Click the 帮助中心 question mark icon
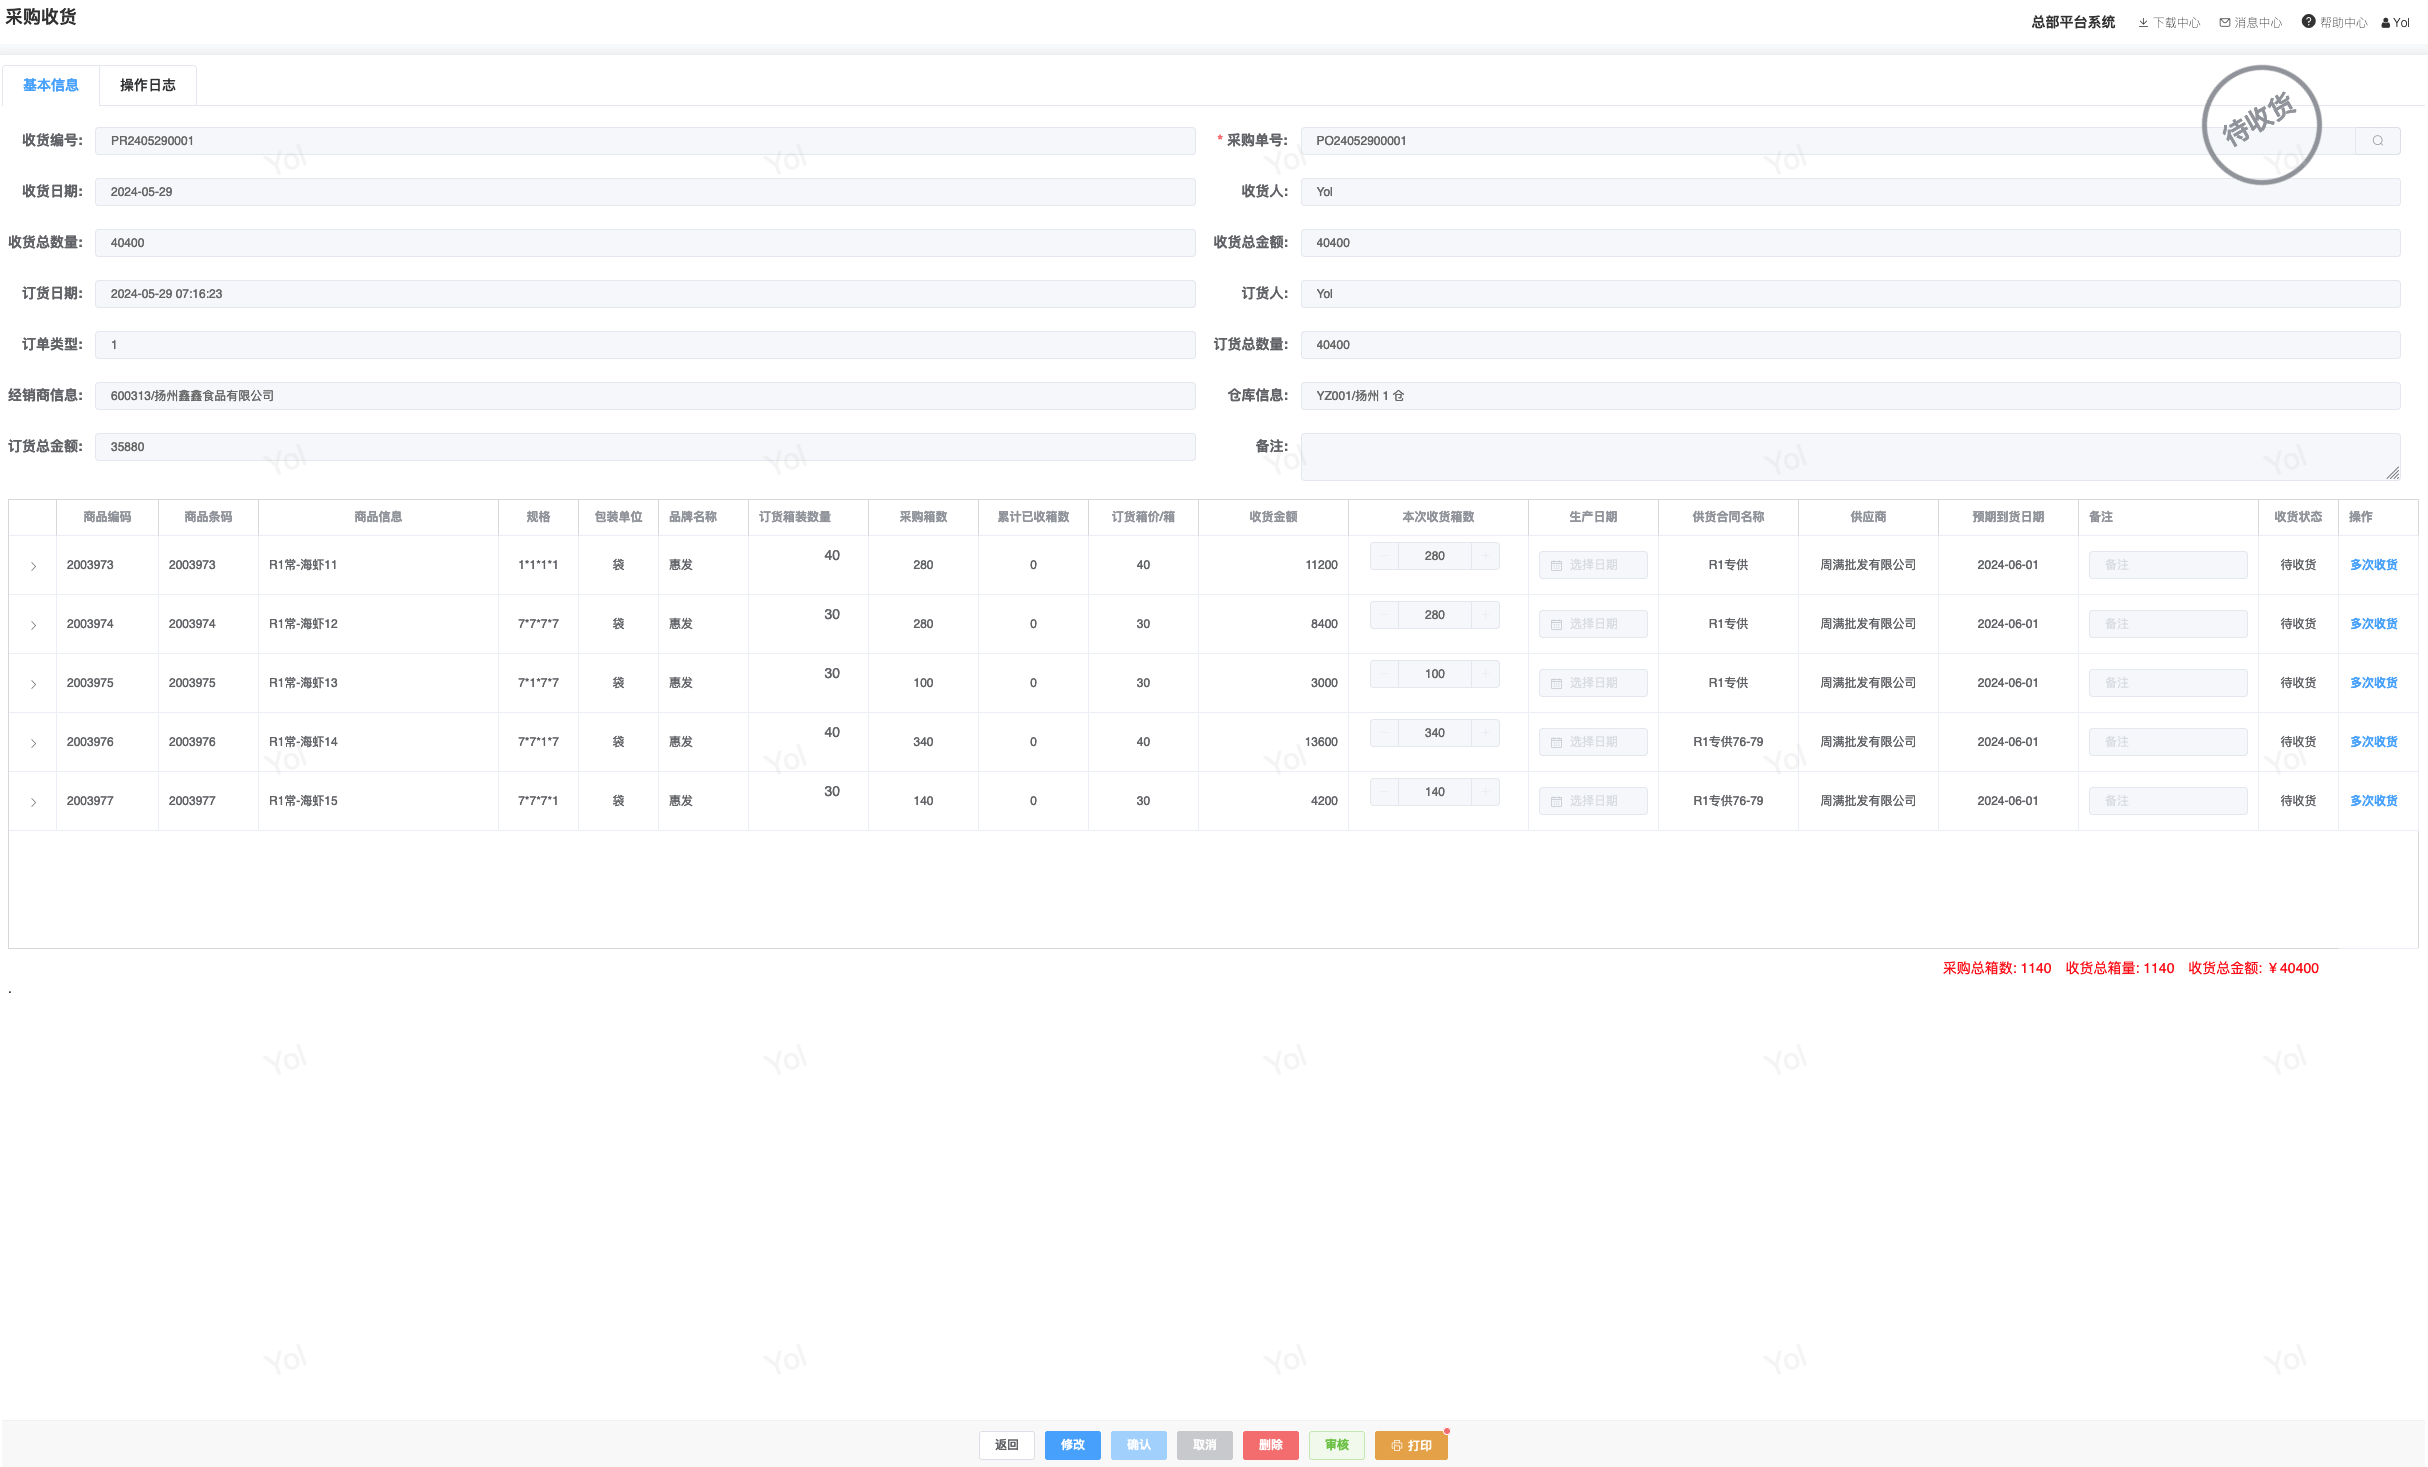The image size is (2428, 1467). pos(2308,22)
